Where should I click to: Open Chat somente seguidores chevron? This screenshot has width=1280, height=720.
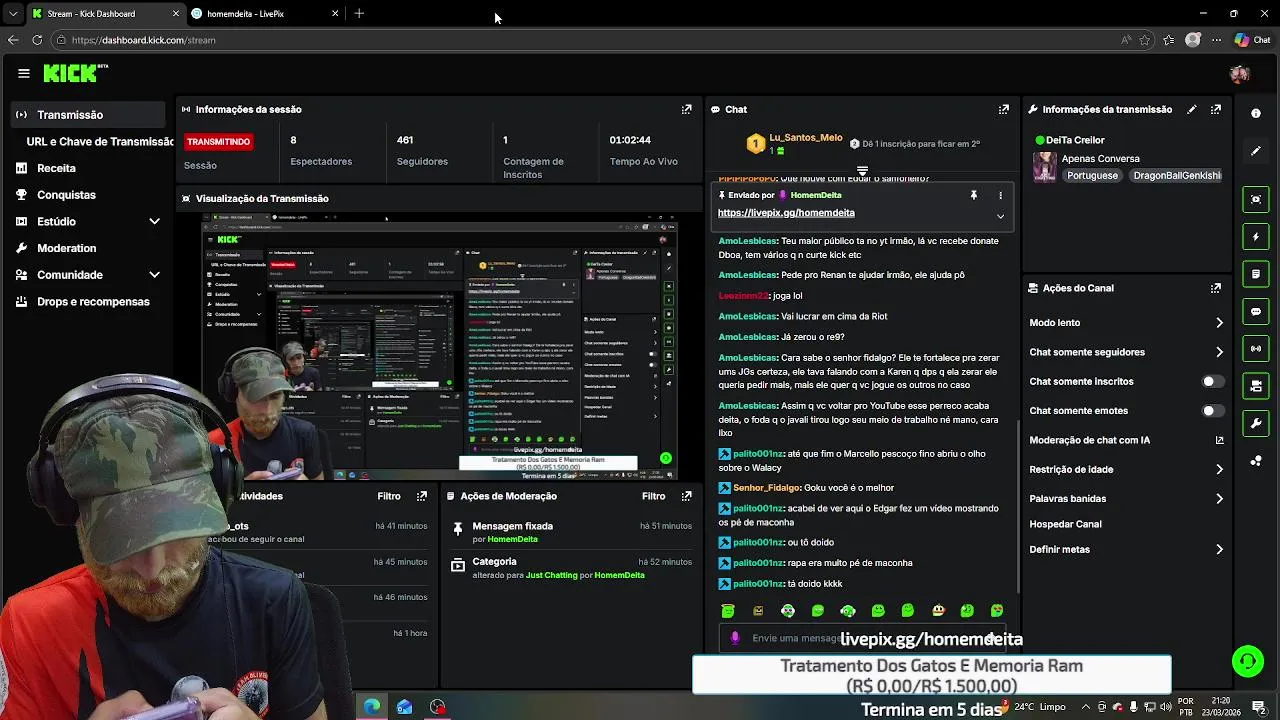coord(1219,352)
